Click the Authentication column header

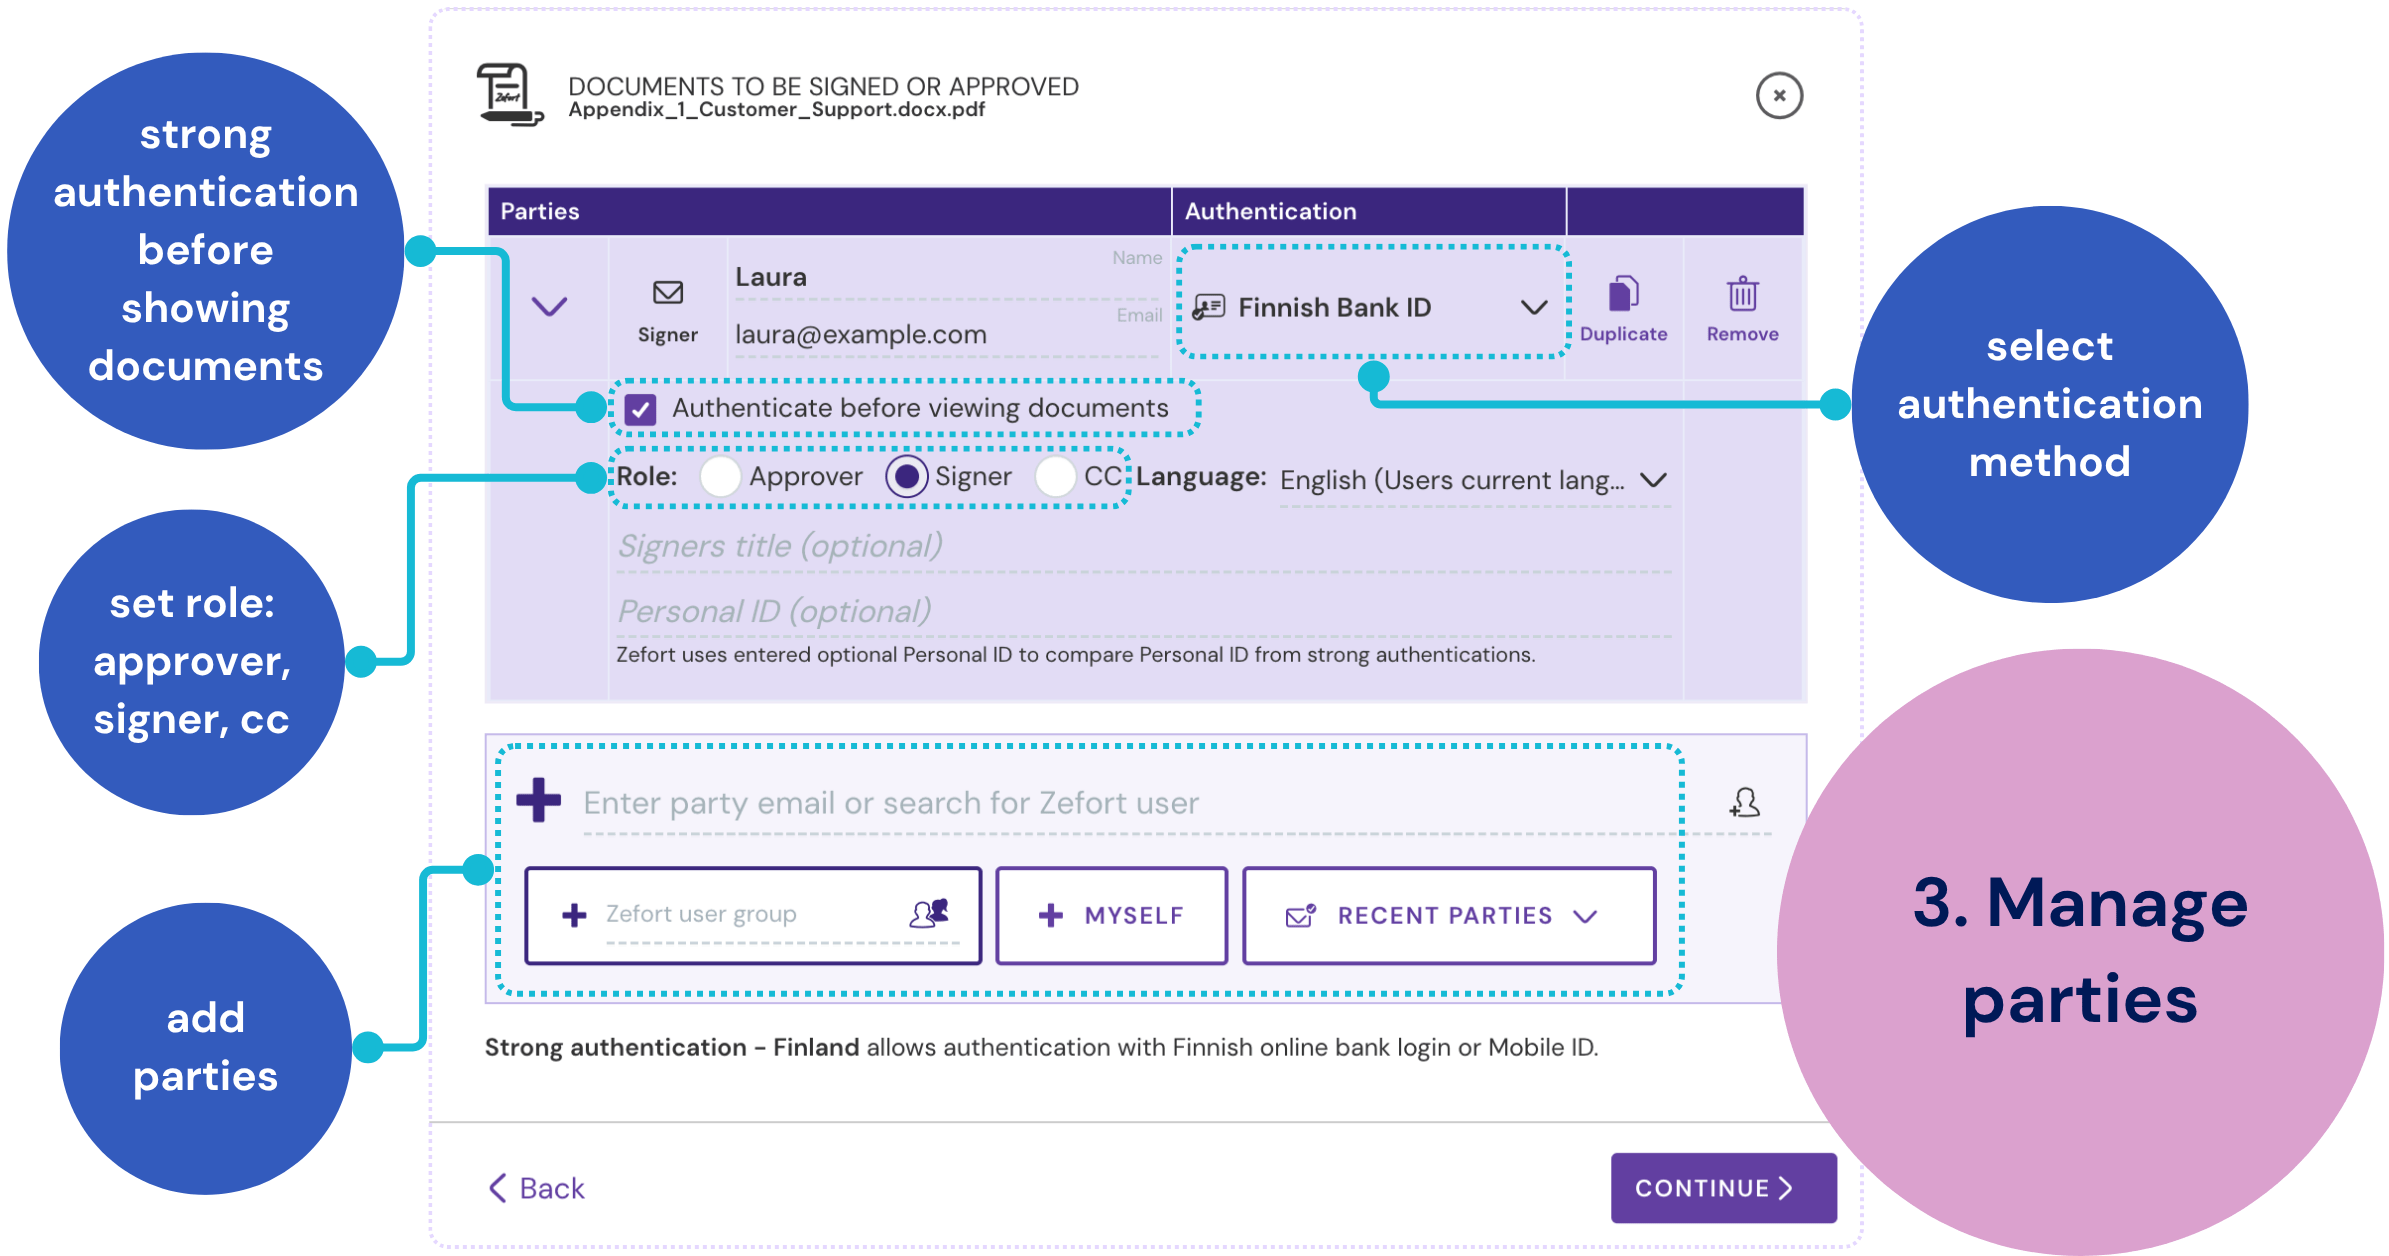(x=1368, y=211)
